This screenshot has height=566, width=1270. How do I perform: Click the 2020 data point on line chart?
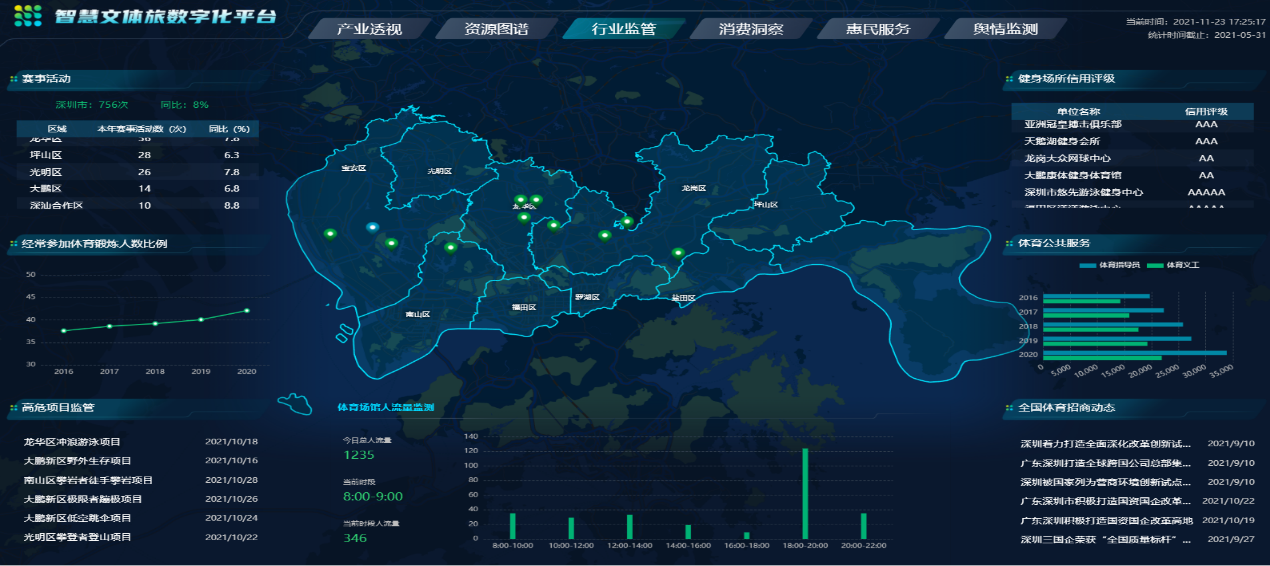[247, 310]
